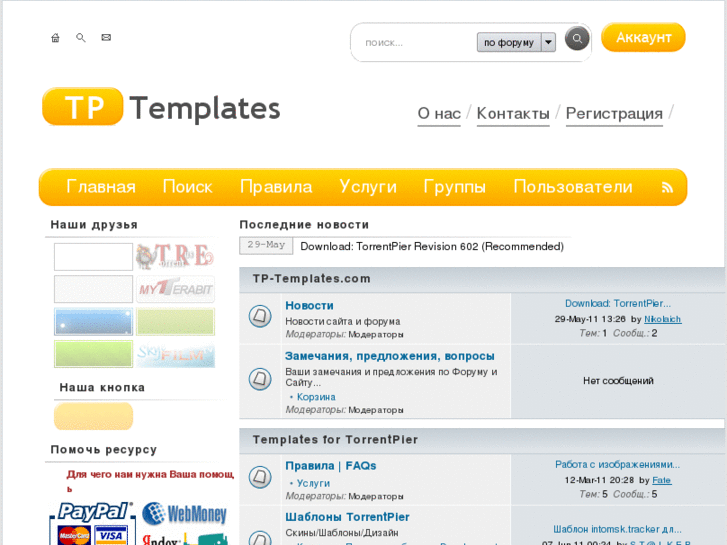Click the dropdown arrow next to 'по форуму'
This screenshot has width=727, height=545.
coord(548,42)
